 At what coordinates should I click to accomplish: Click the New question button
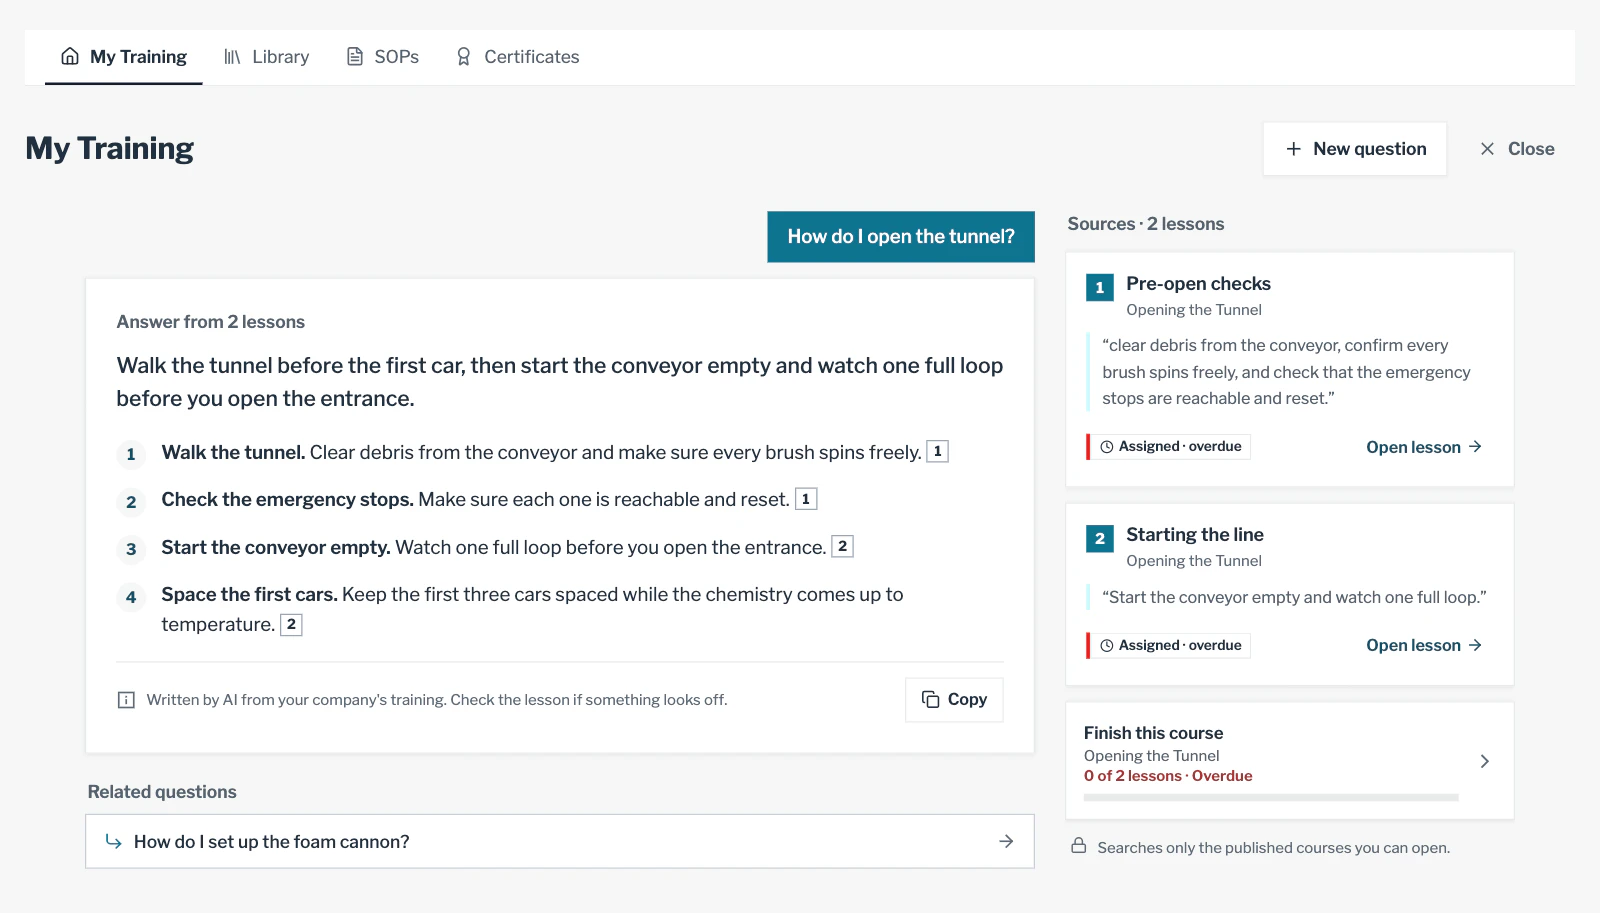(x=1355, y=149)
